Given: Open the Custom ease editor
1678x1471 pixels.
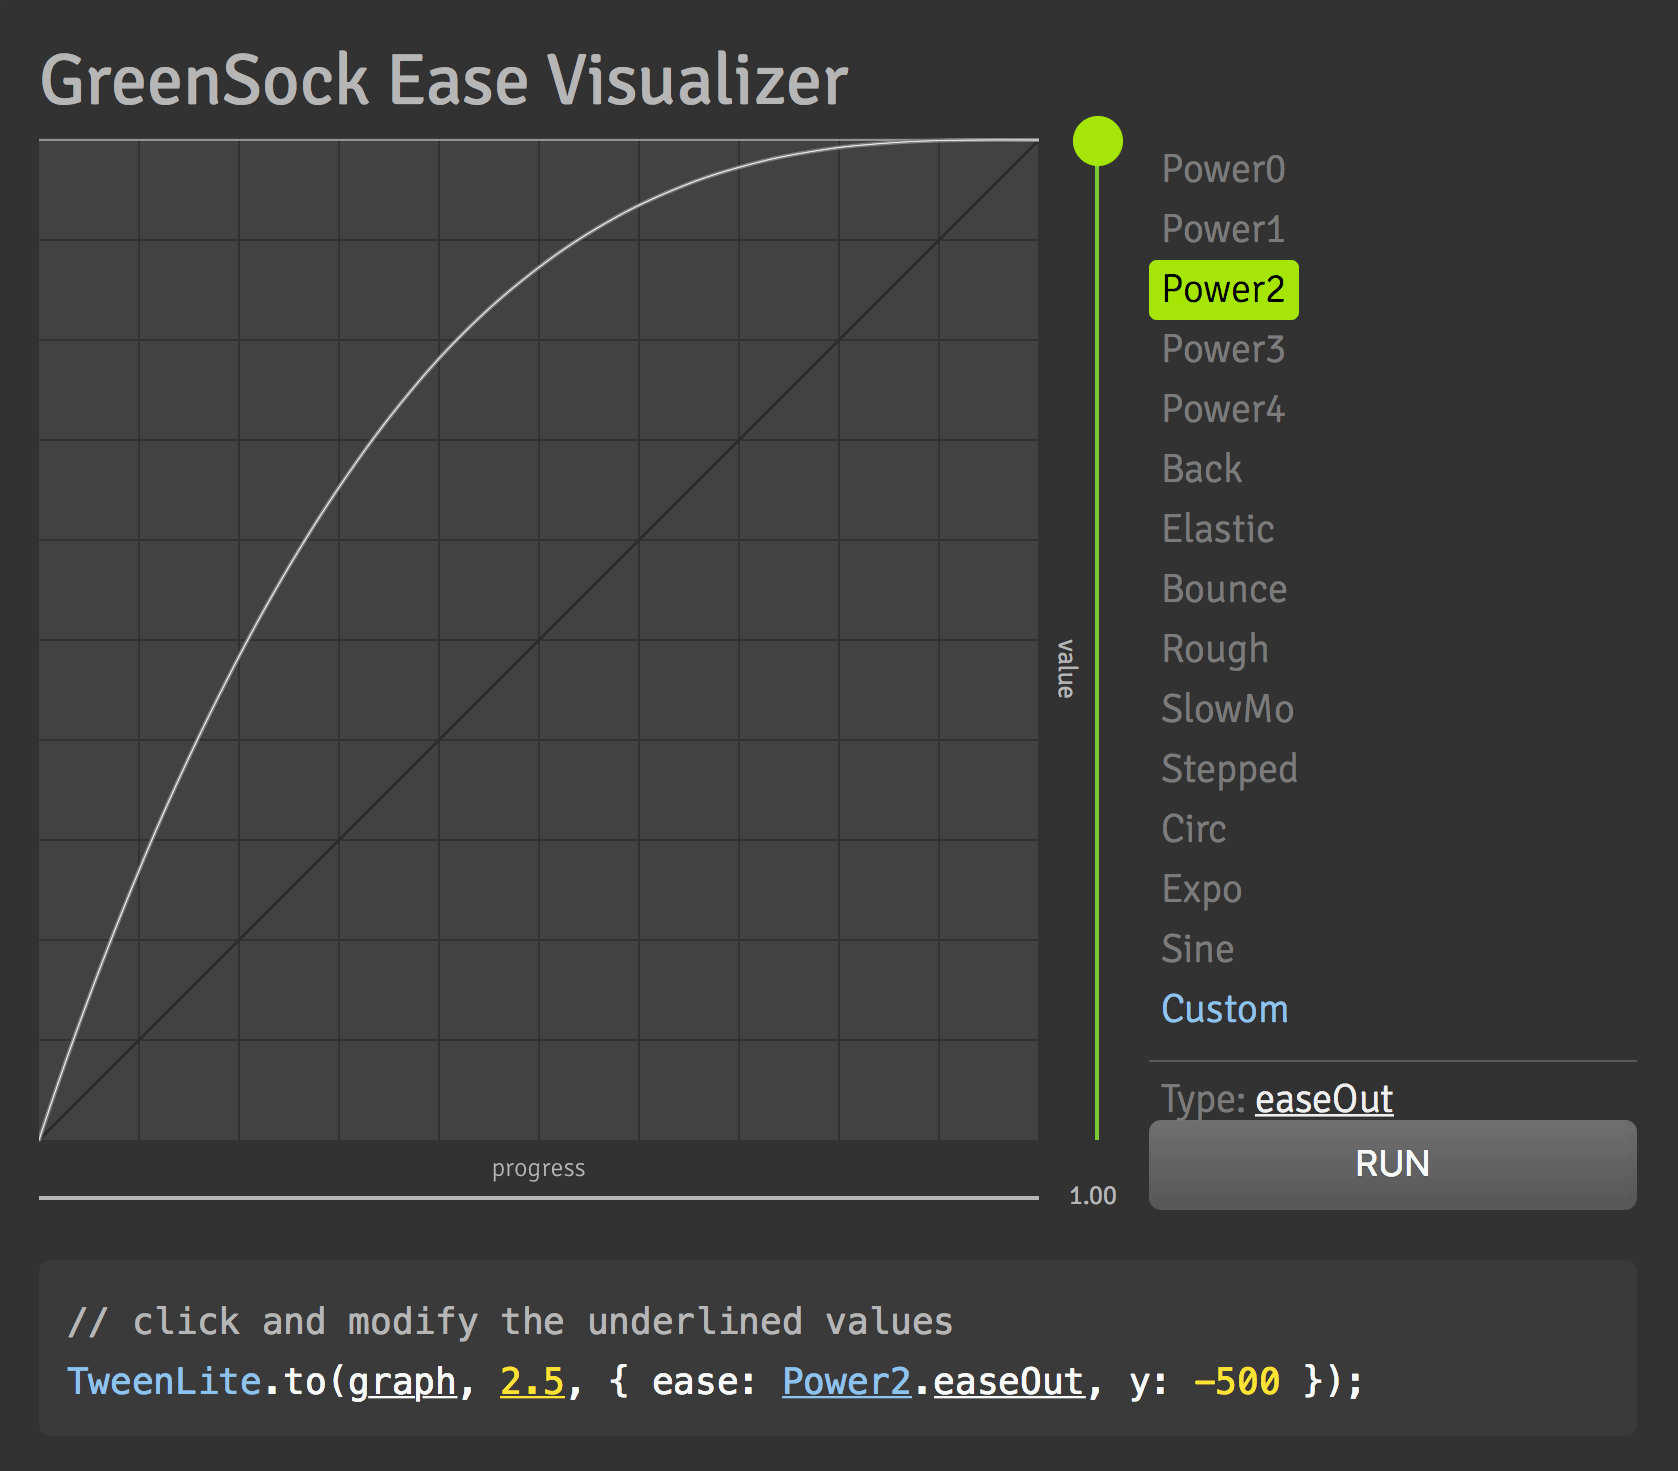Looking at the screenshot, I should pos(1225,1009).
